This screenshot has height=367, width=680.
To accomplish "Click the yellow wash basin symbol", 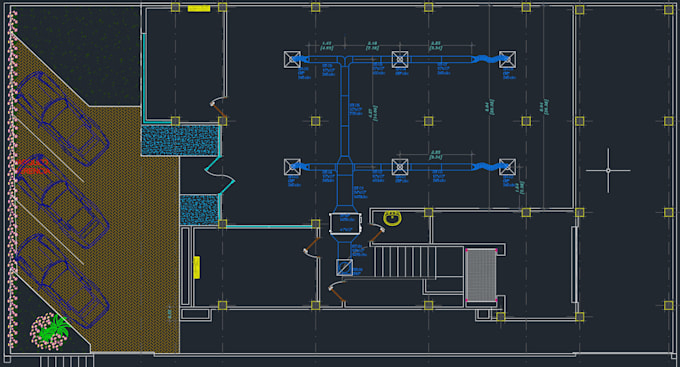I will coord(392,218).
